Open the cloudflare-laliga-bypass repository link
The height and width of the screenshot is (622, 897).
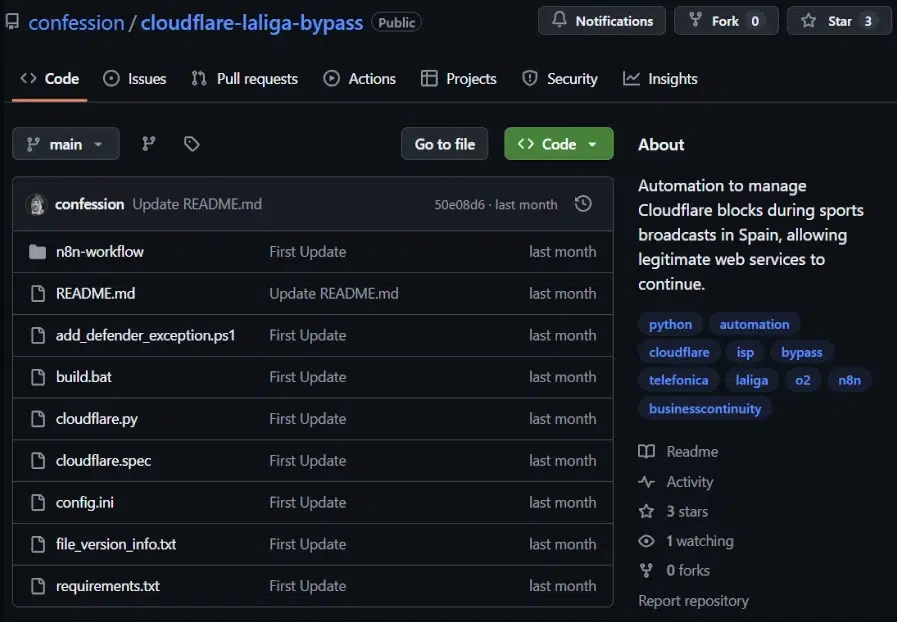tap(252, 22)
